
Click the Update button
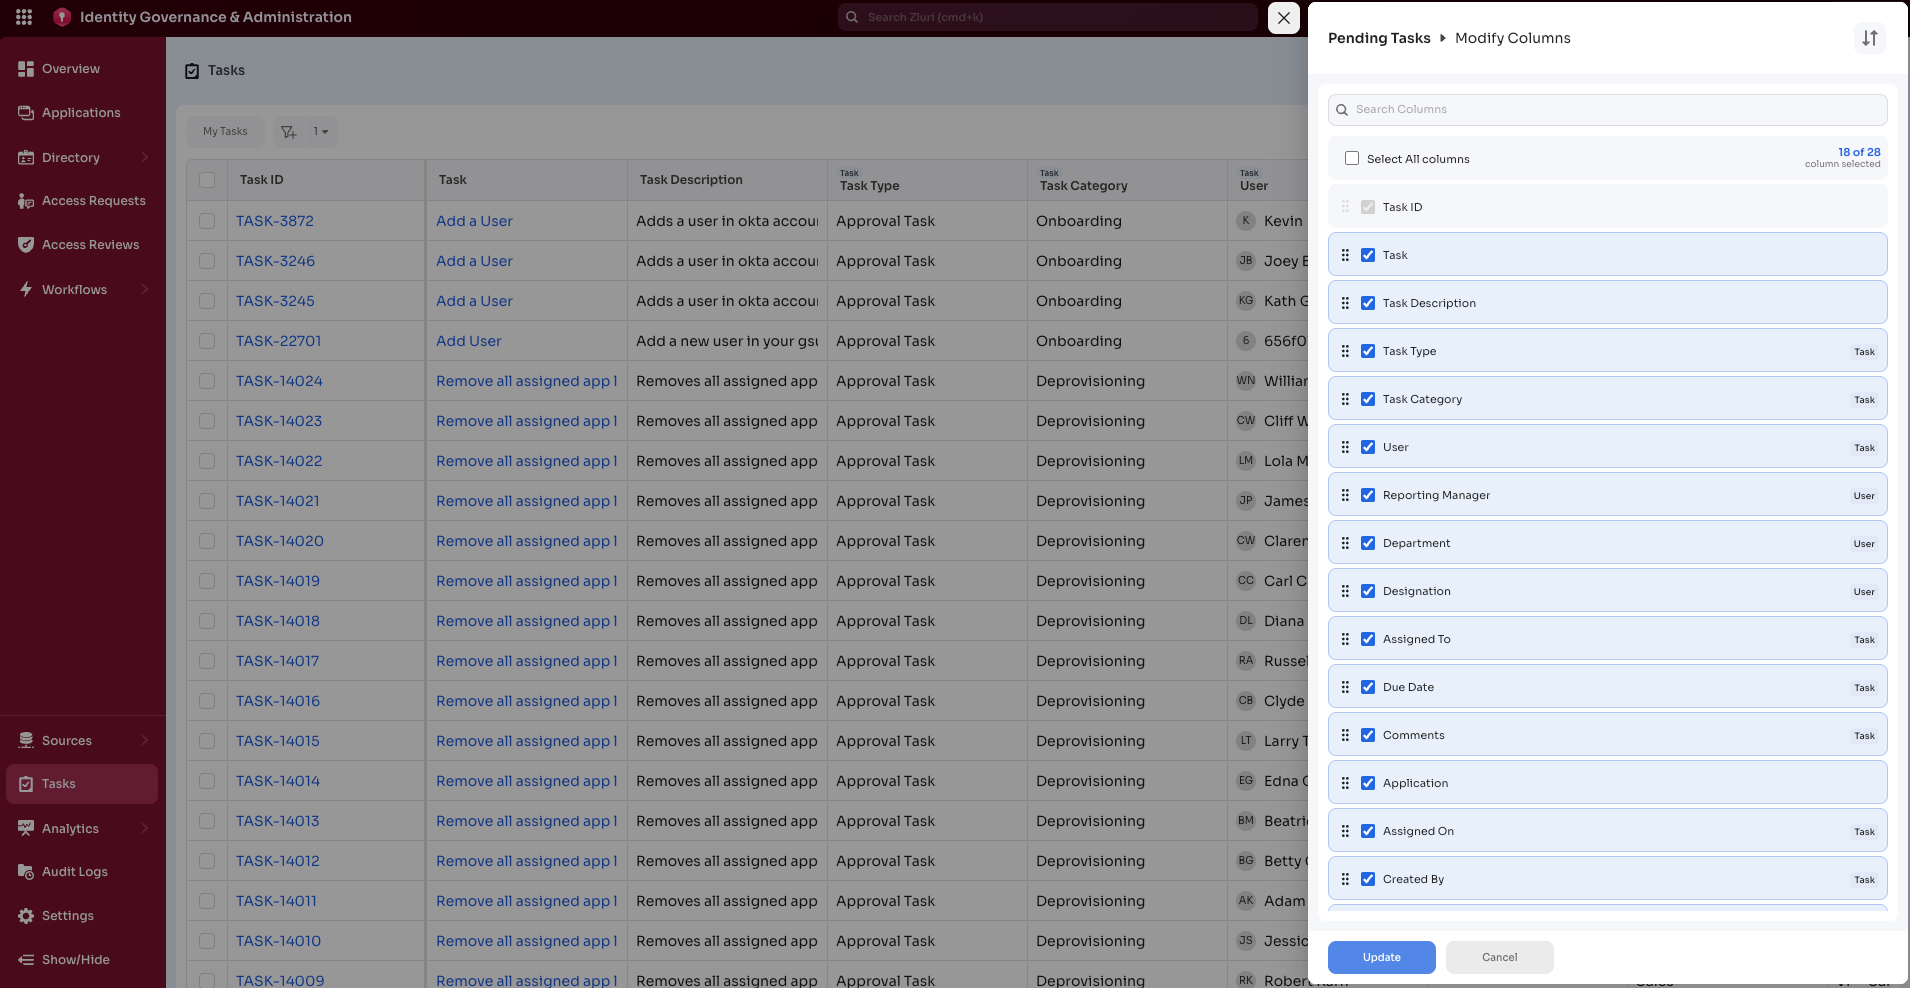coord(1380,957)
